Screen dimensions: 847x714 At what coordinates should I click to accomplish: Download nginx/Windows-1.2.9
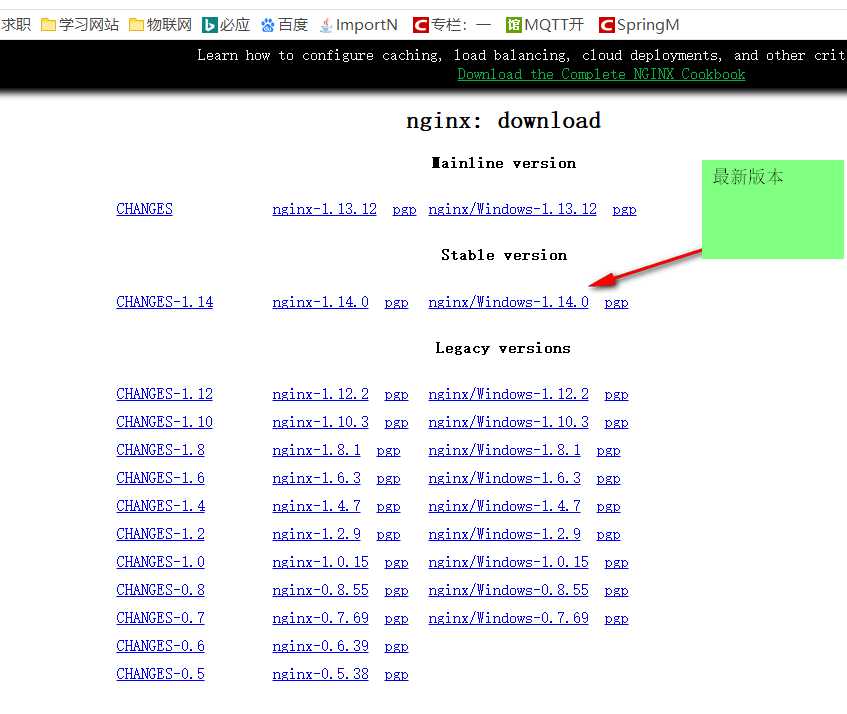pos(505,534)
